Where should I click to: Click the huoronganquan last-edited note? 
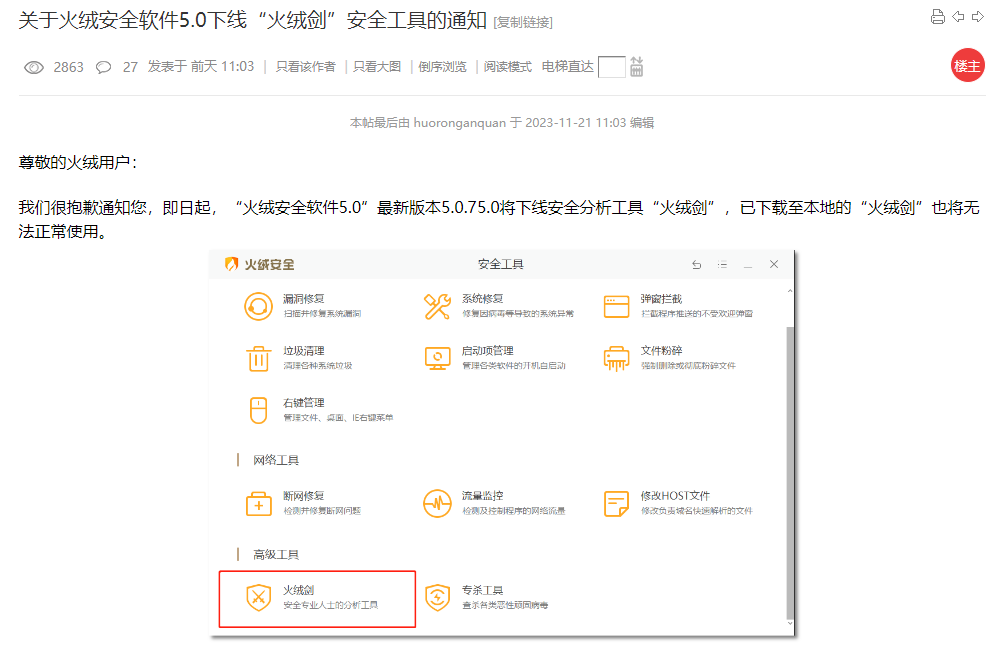point(502,123)
